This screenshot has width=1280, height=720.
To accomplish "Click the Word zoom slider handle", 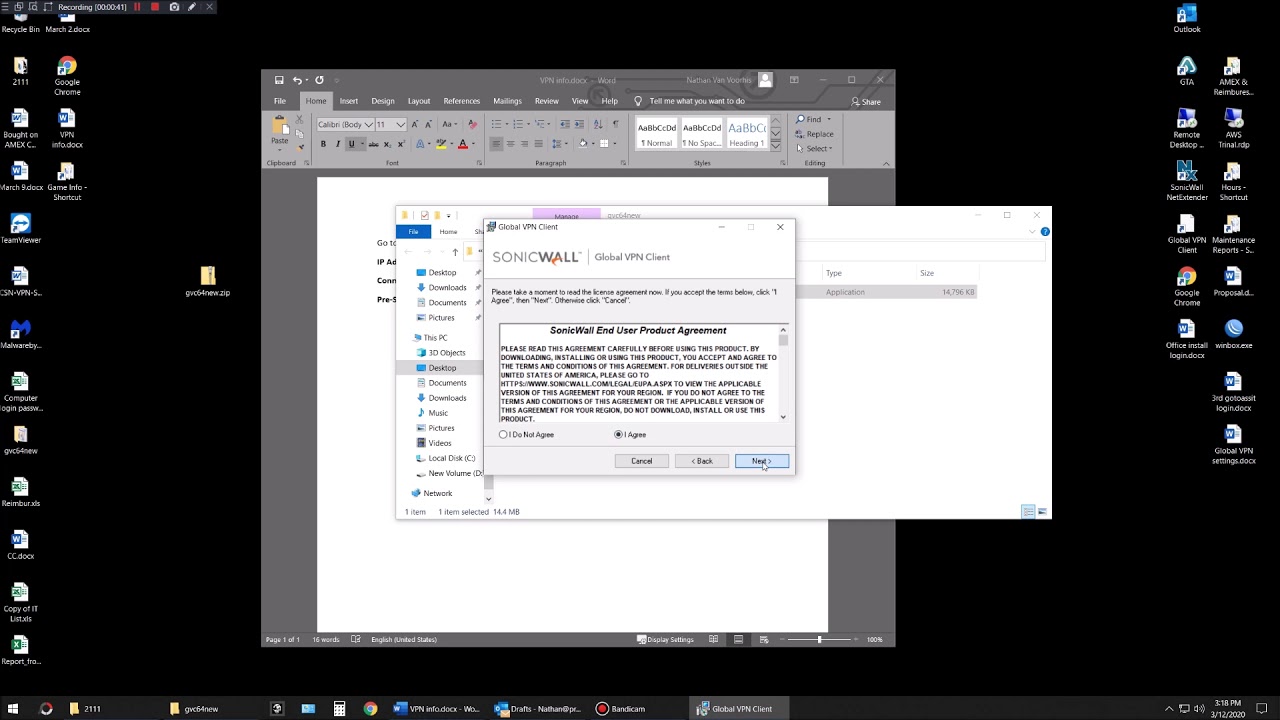I will coord(819,639).
